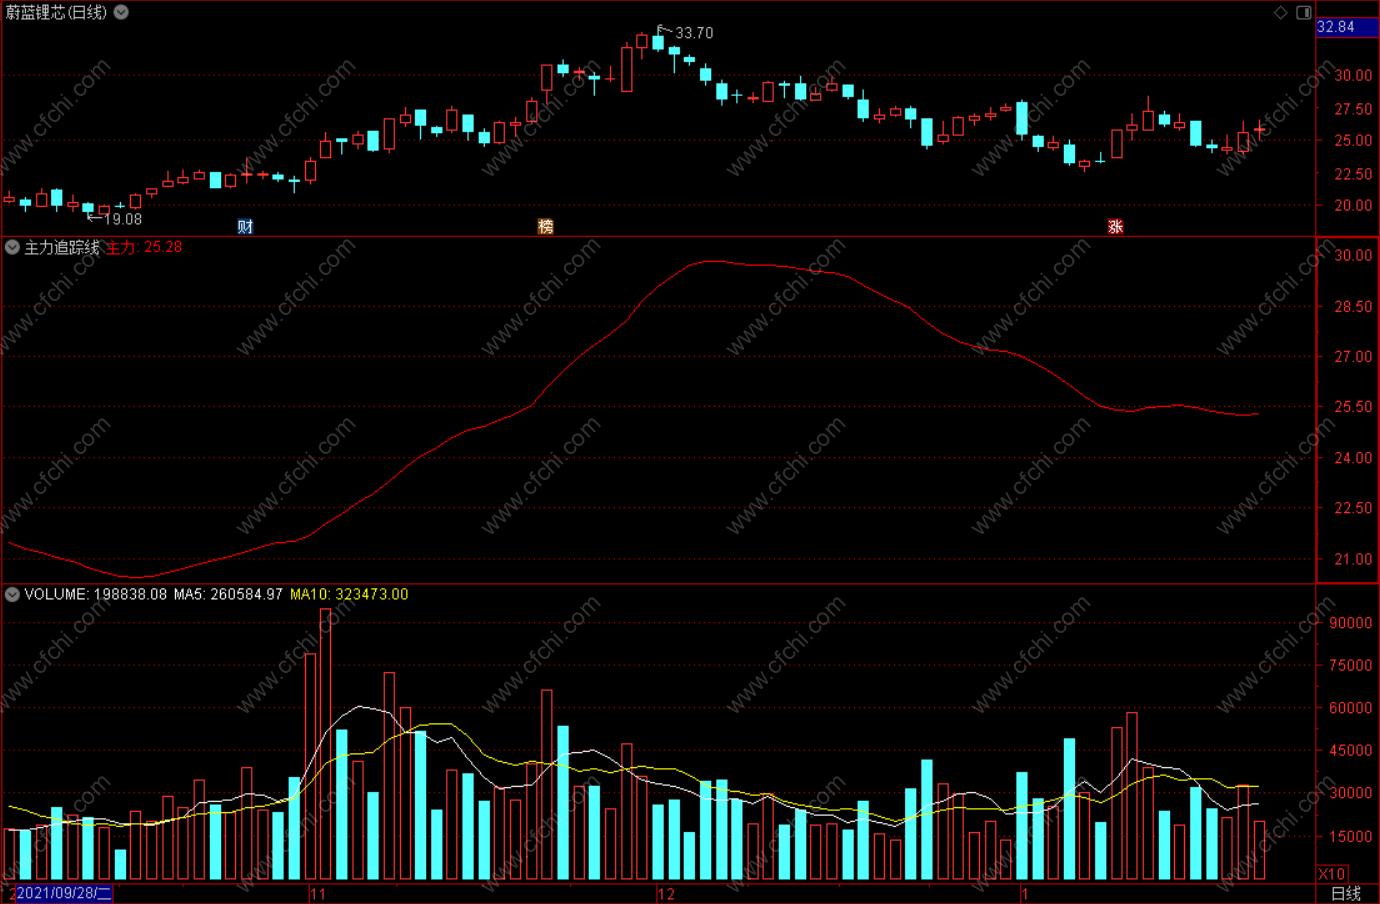This screenshot has height=904, width=1380.
Task: Select the 2021/09/28/二 date label
Action: coord(62,893)
